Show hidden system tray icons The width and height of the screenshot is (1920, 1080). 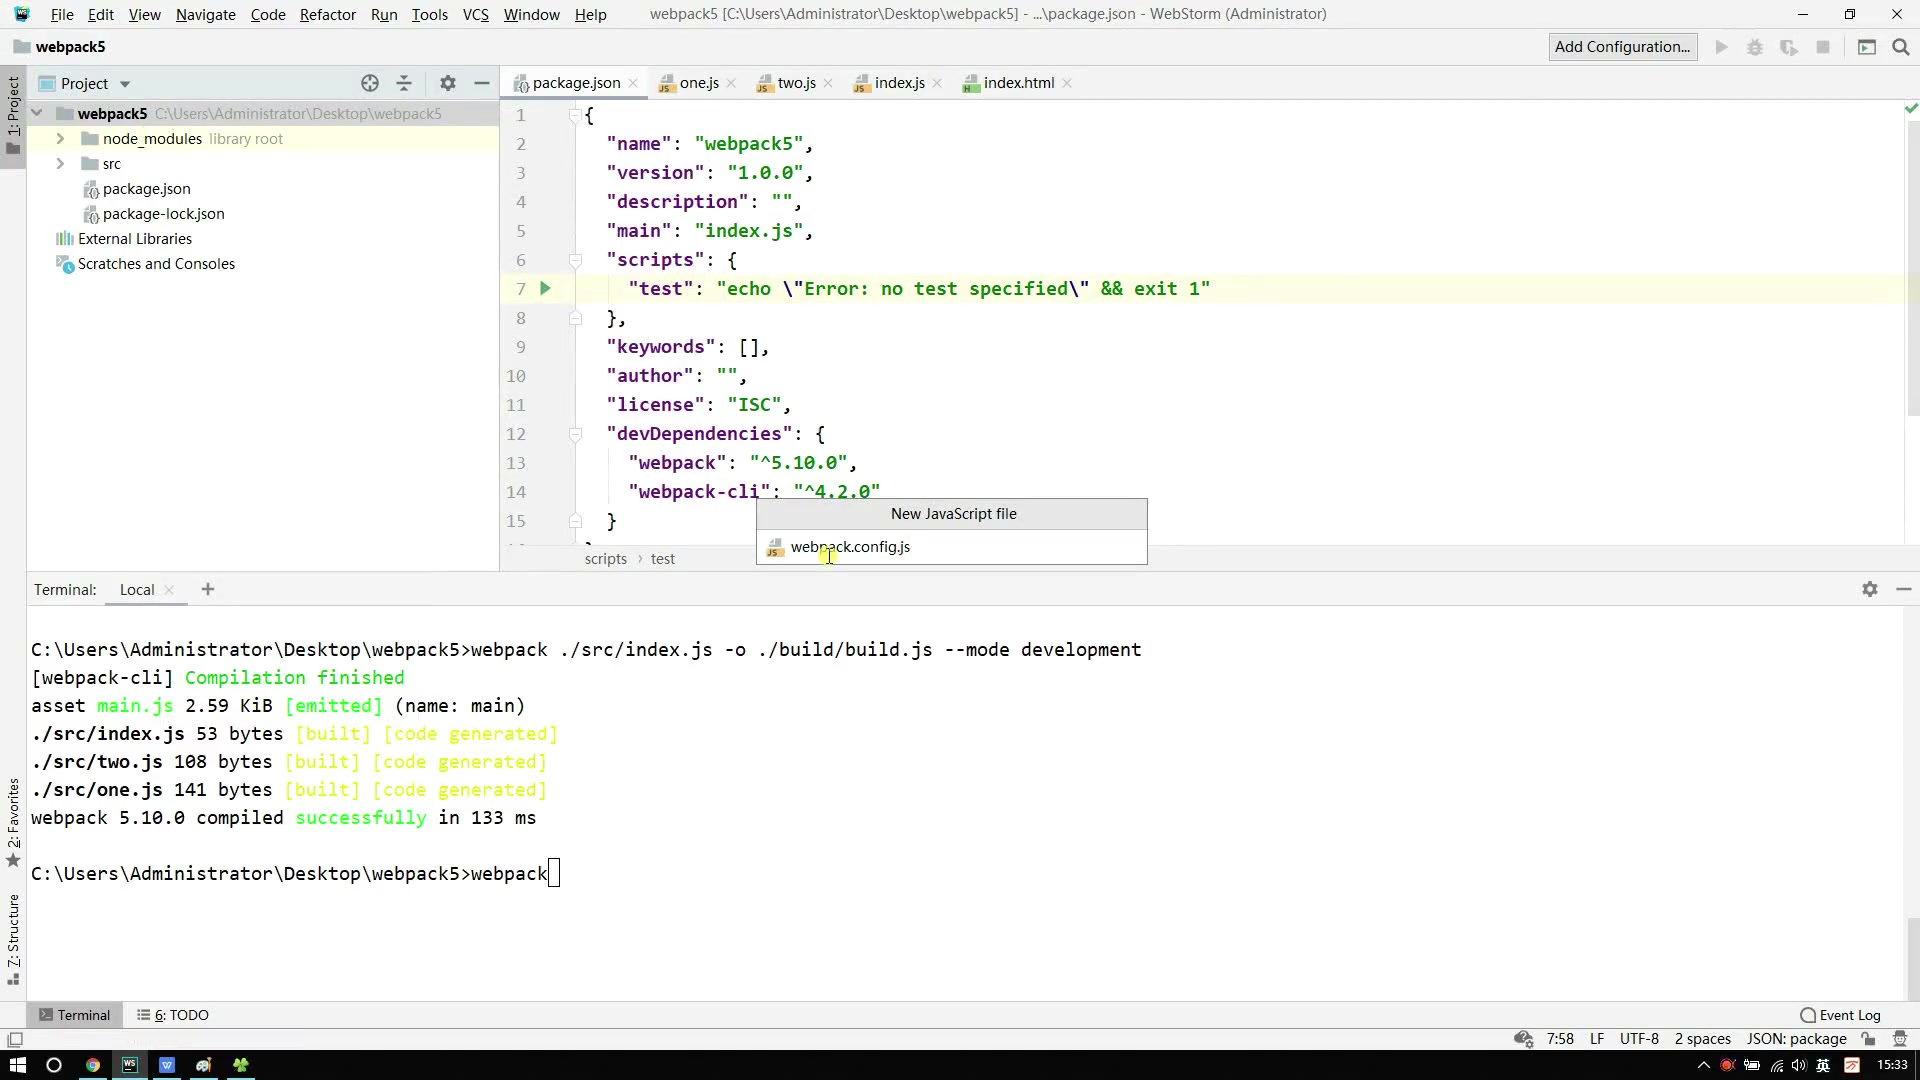[1704, 1065]
